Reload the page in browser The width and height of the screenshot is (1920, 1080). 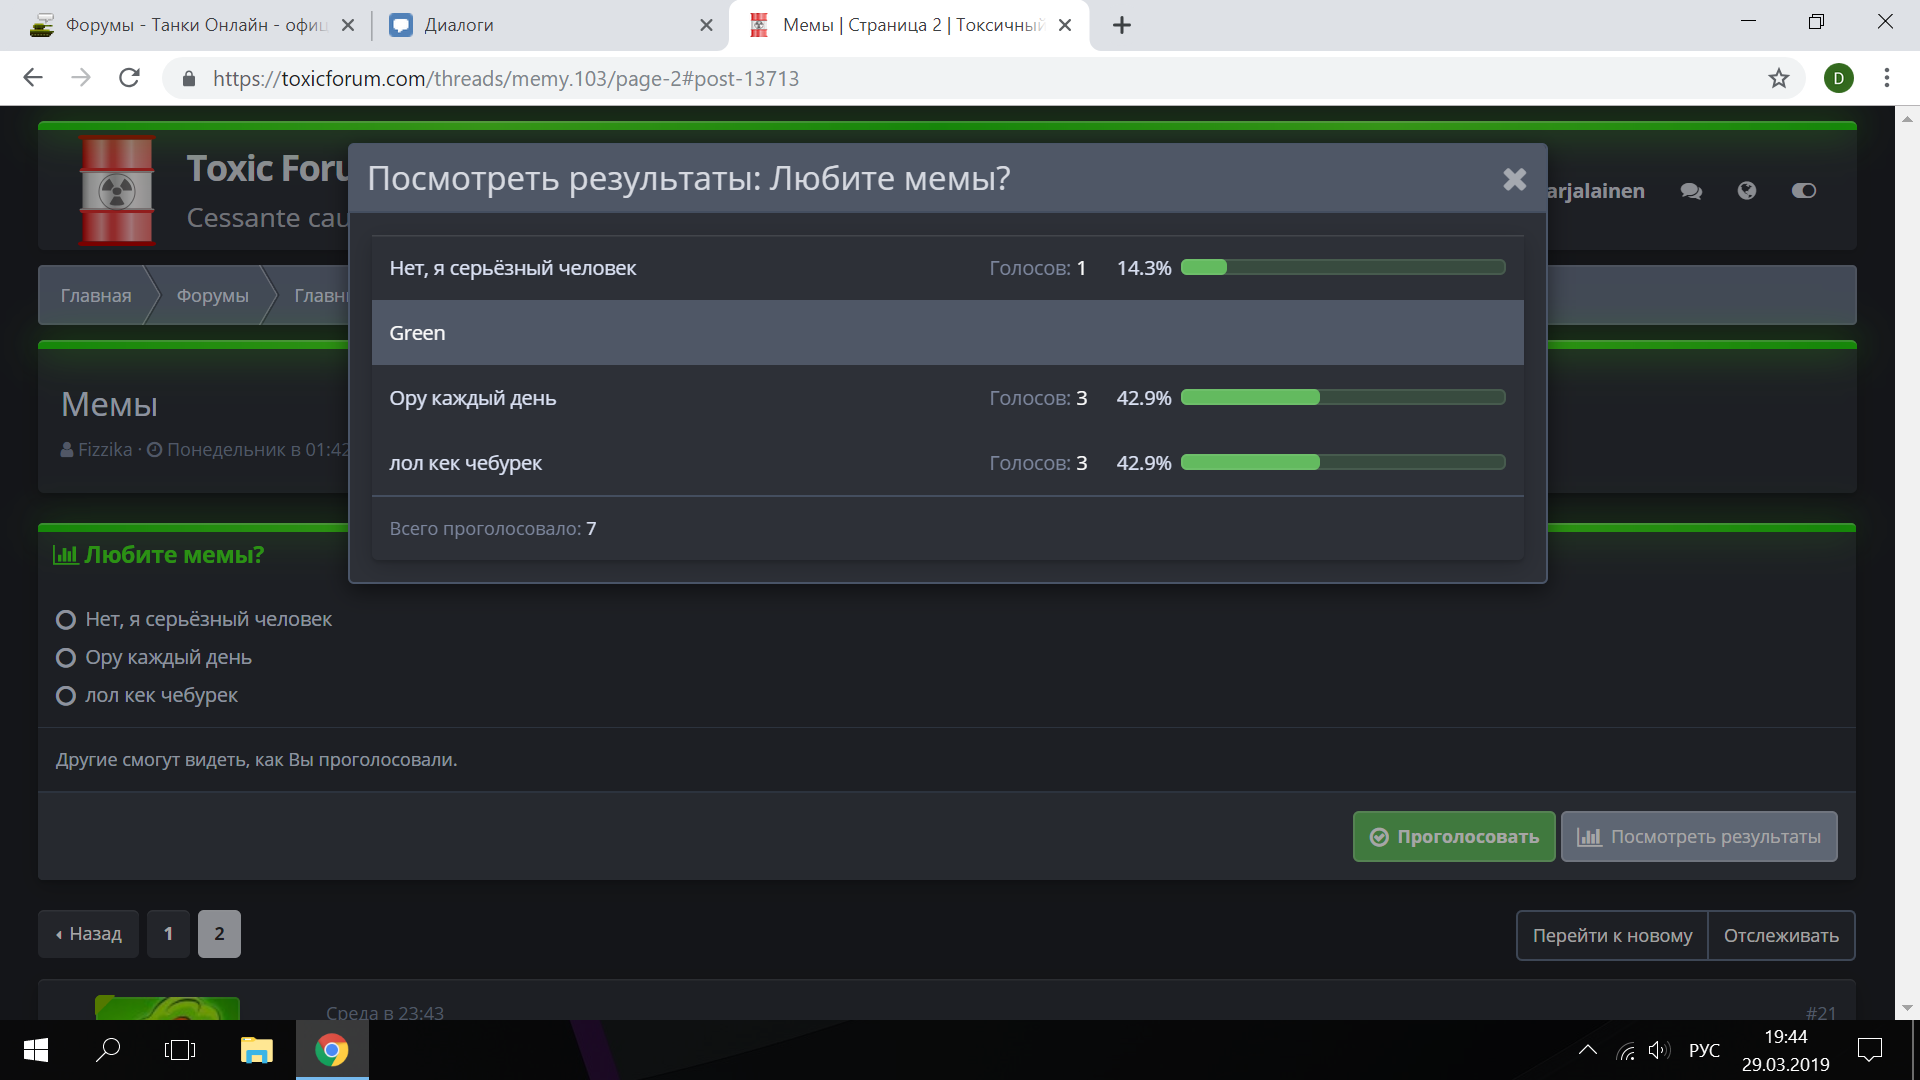coord(129,78)
